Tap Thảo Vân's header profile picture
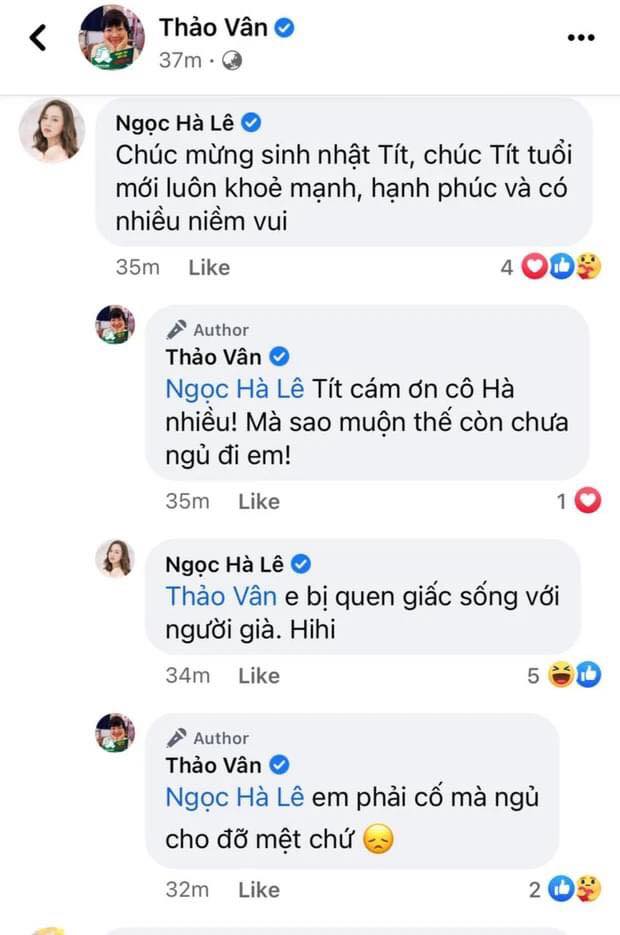This screenshot has height=935, width=620. click(112, 38)
